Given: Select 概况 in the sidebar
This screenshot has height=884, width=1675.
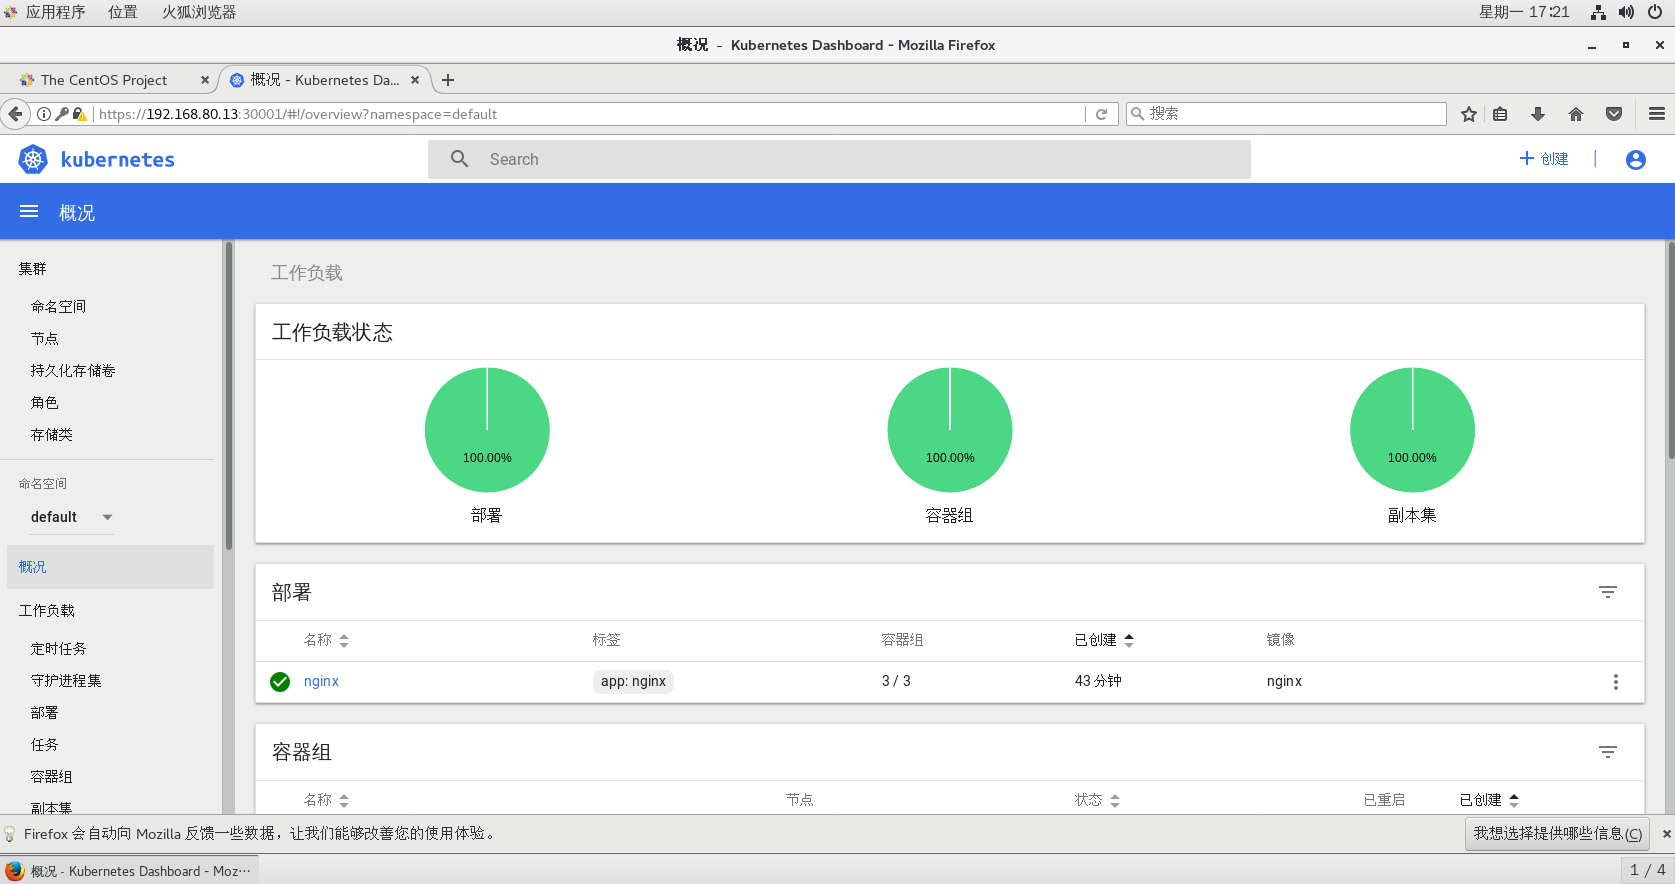Looking at the screenshot, I should click(110, 567).
